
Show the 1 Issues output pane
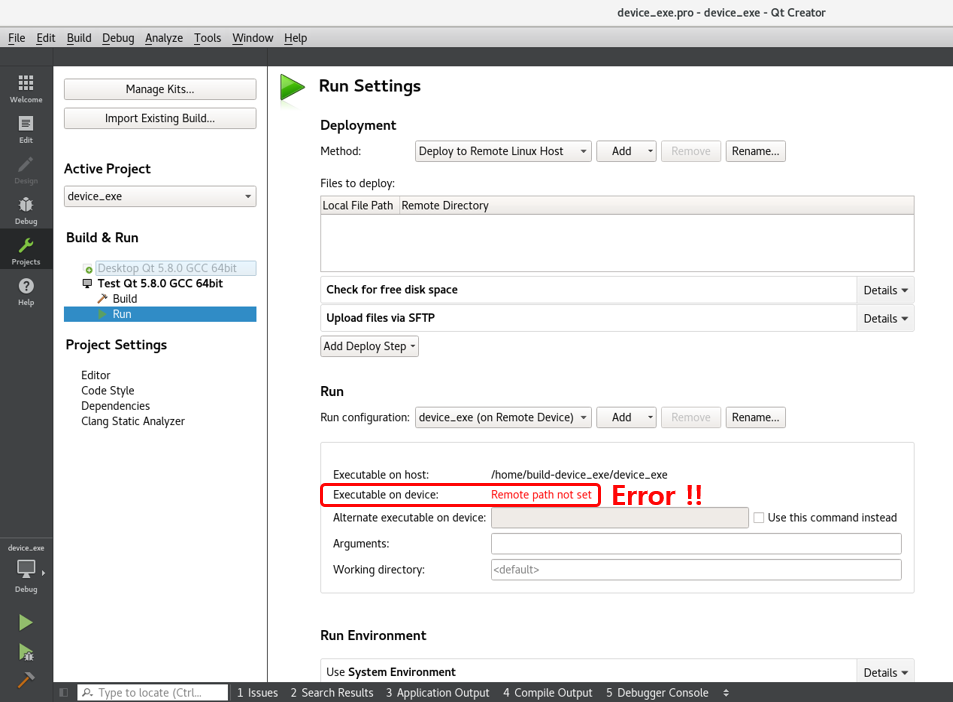pyautogui.click(x=257, y=693)
